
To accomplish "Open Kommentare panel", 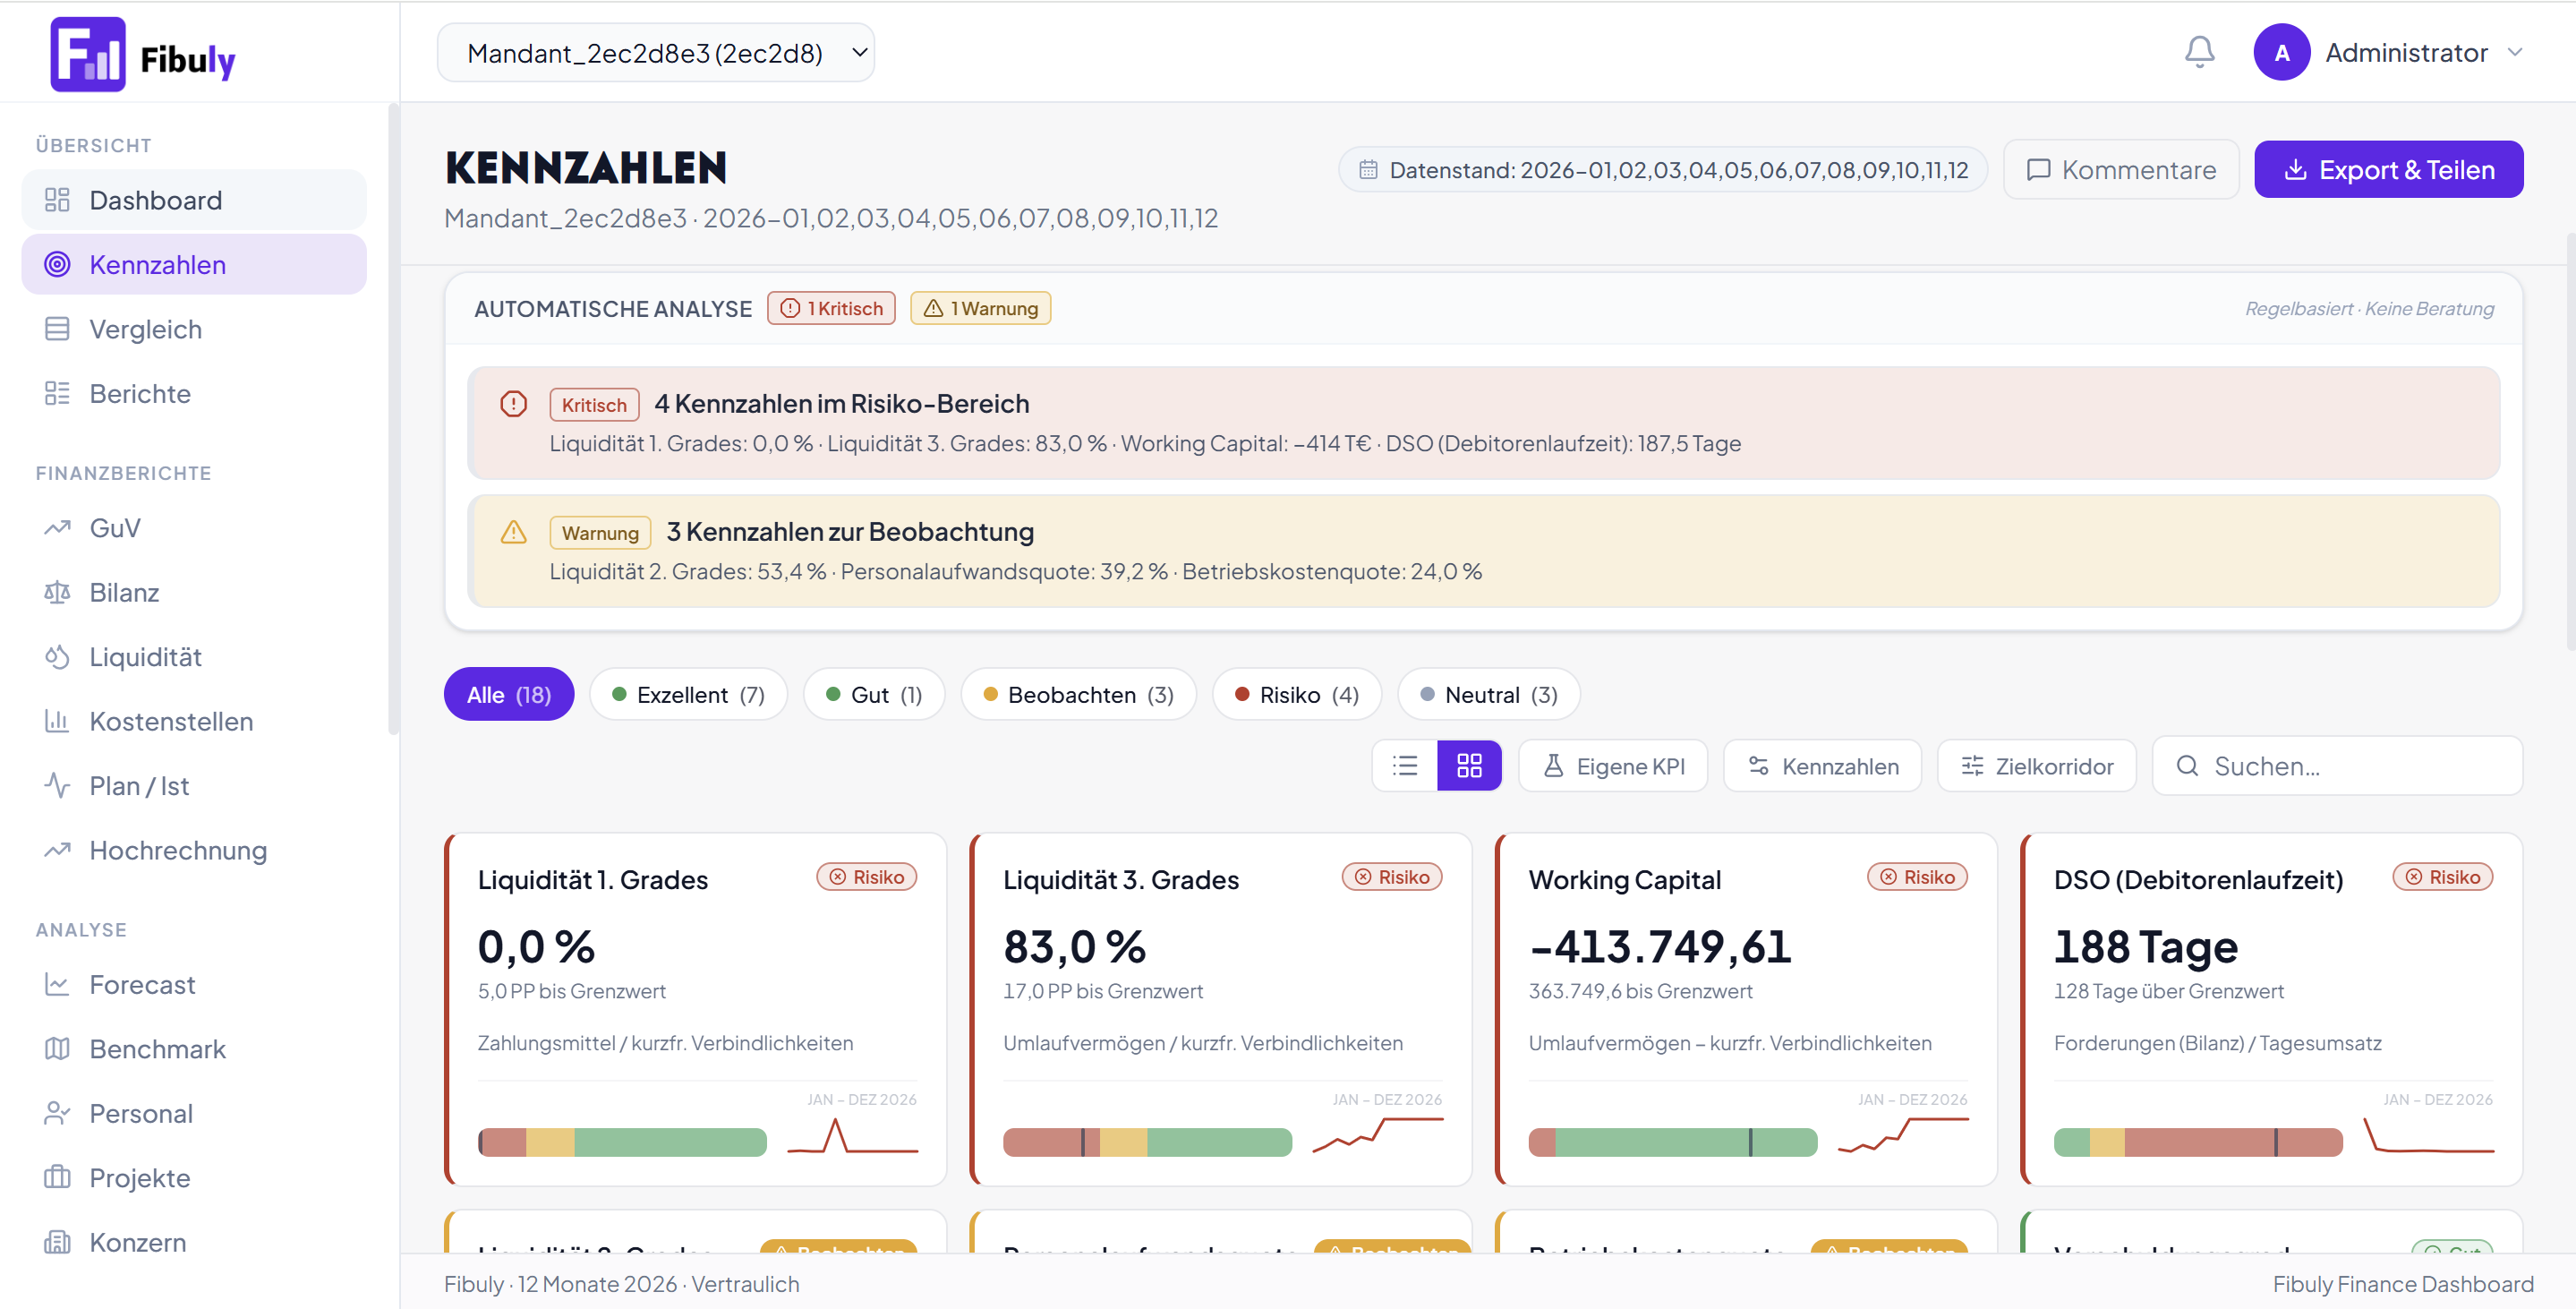I will [x=2121, y=170].
